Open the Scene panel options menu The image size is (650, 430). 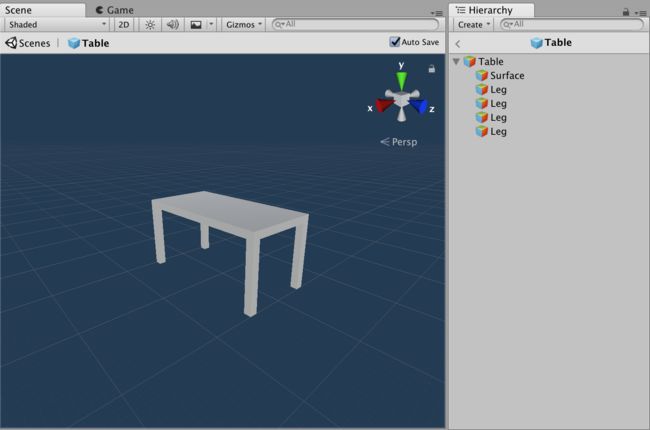[x=437, y=13]
